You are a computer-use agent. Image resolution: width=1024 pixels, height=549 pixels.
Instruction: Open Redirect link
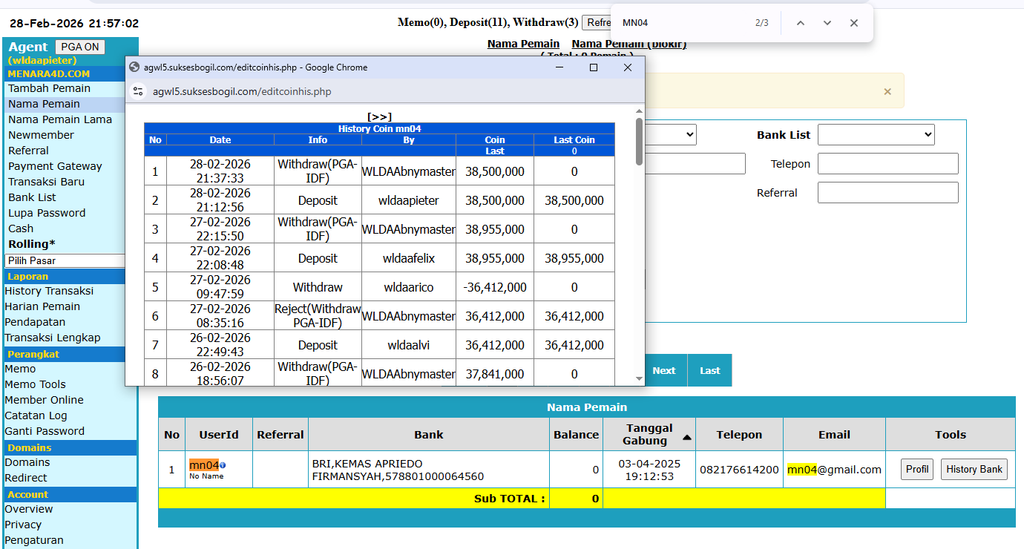coord(25,478)
